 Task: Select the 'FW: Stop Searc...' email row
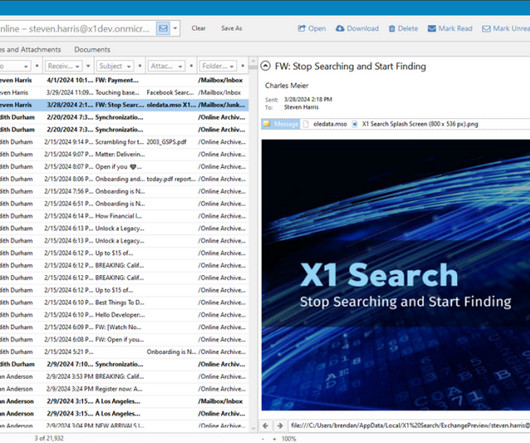coord(124,105)
